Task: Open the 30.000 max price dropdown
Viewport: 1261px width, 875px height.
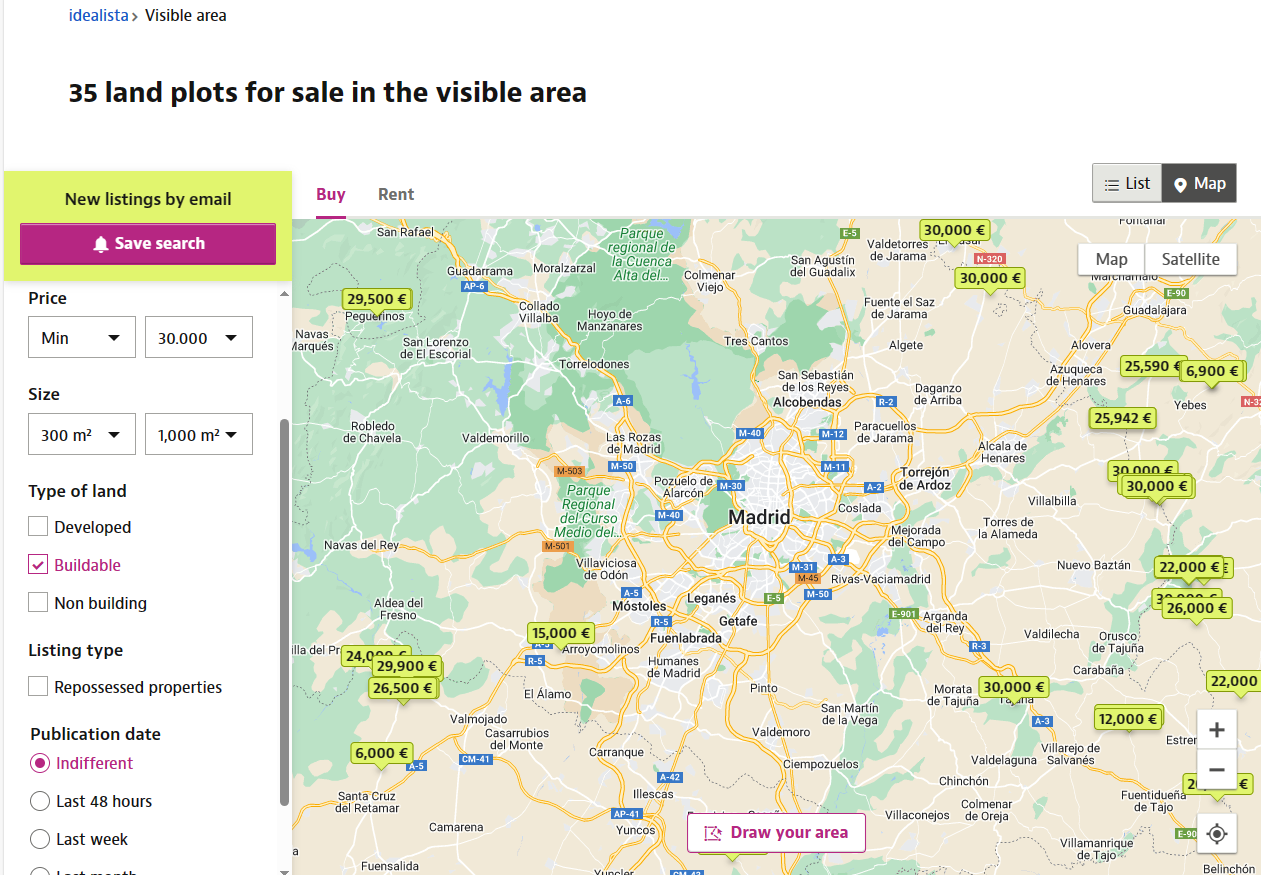Action: coord(199,338)
